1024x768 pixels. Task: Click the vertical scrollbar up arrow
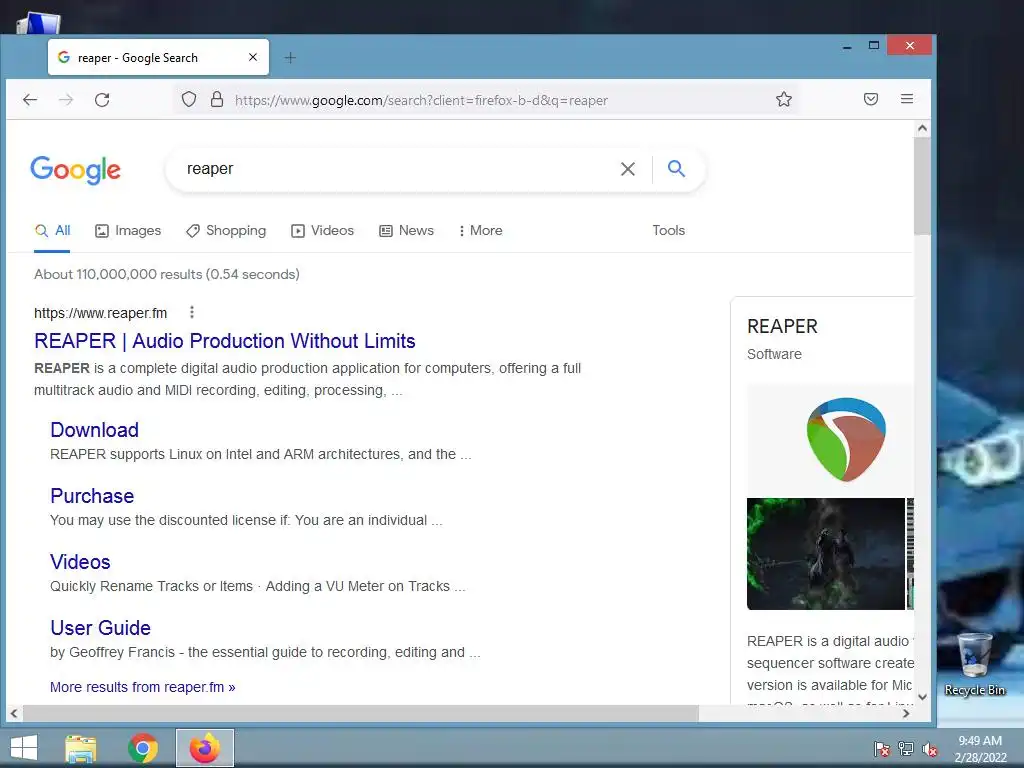922,128
